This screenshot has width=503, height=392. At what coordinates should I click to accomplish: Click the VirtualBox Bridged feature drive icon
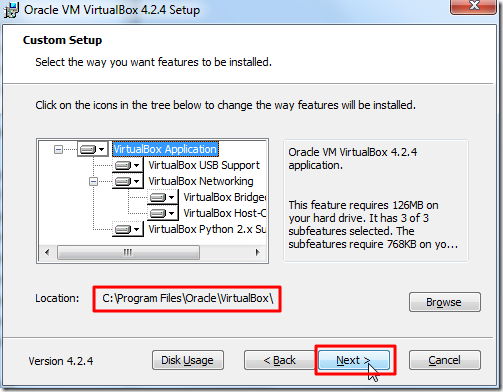(x=163, y=197)
